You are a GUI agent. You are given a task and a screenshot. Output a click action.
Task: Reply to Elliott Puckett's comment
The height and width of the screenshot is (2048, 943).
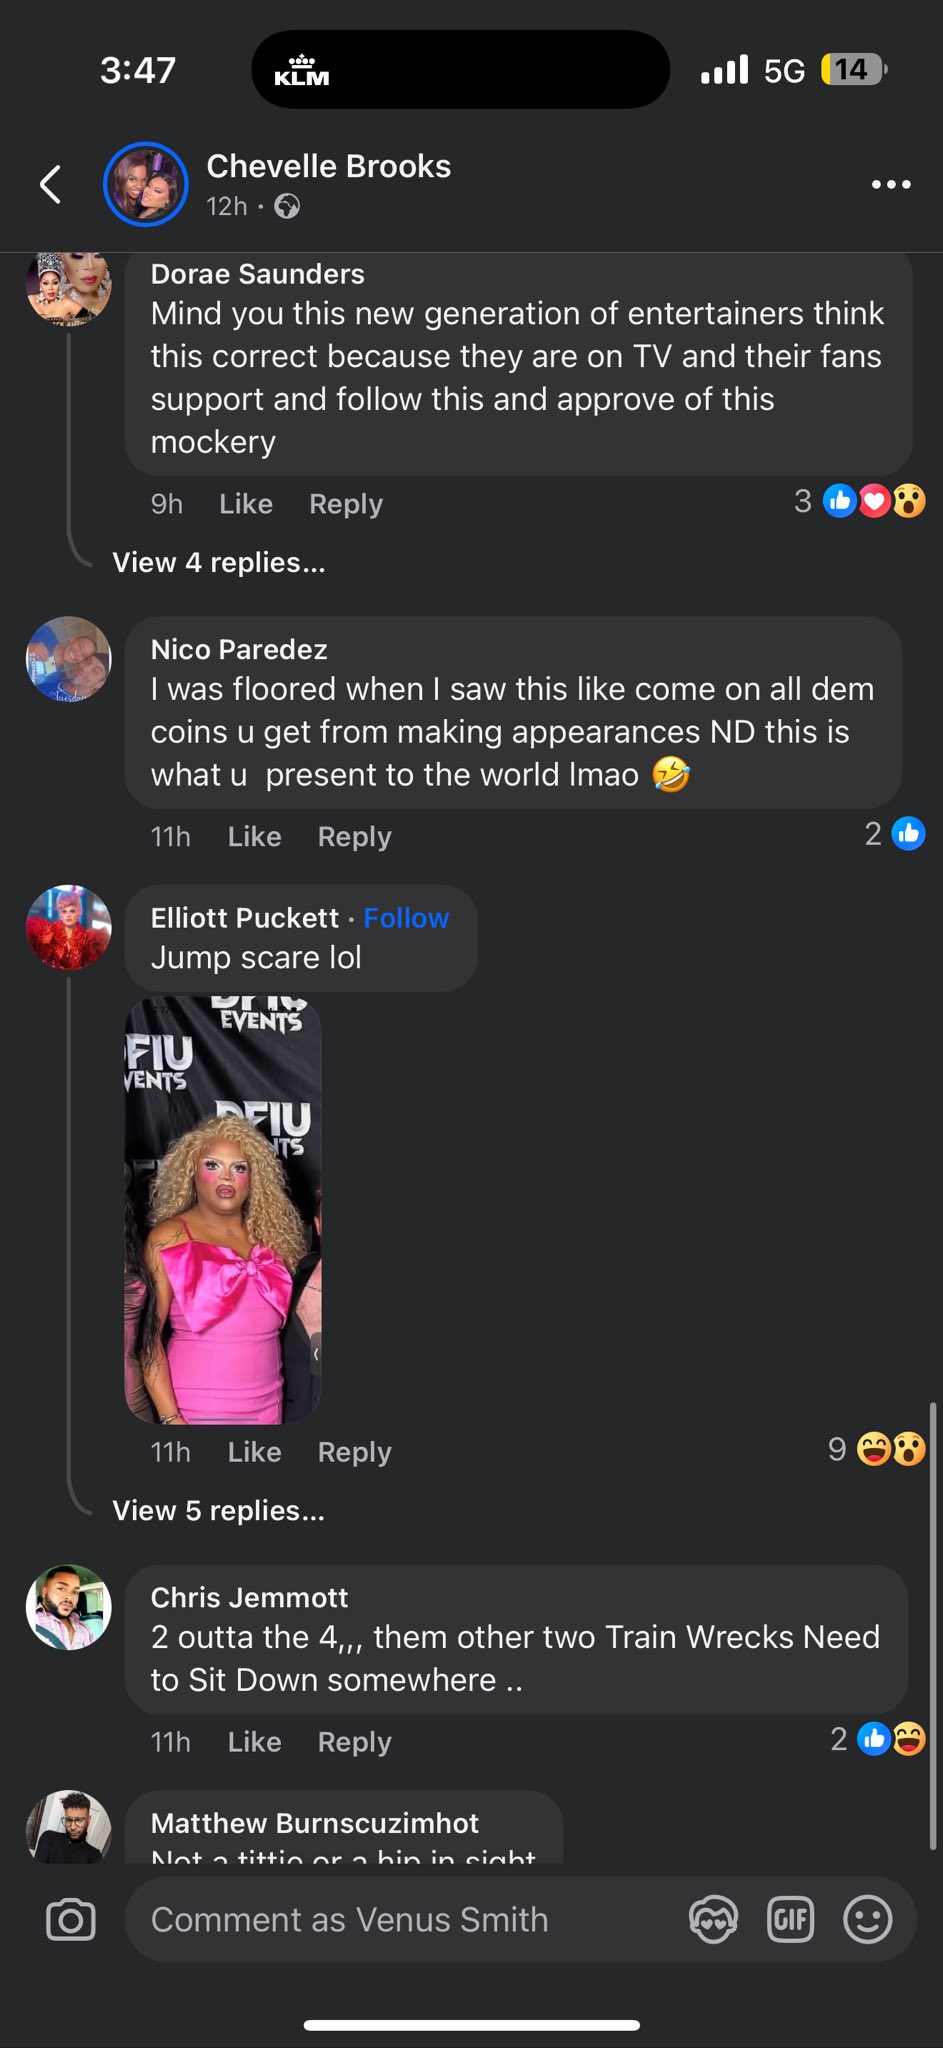(x=354, y=1451)
